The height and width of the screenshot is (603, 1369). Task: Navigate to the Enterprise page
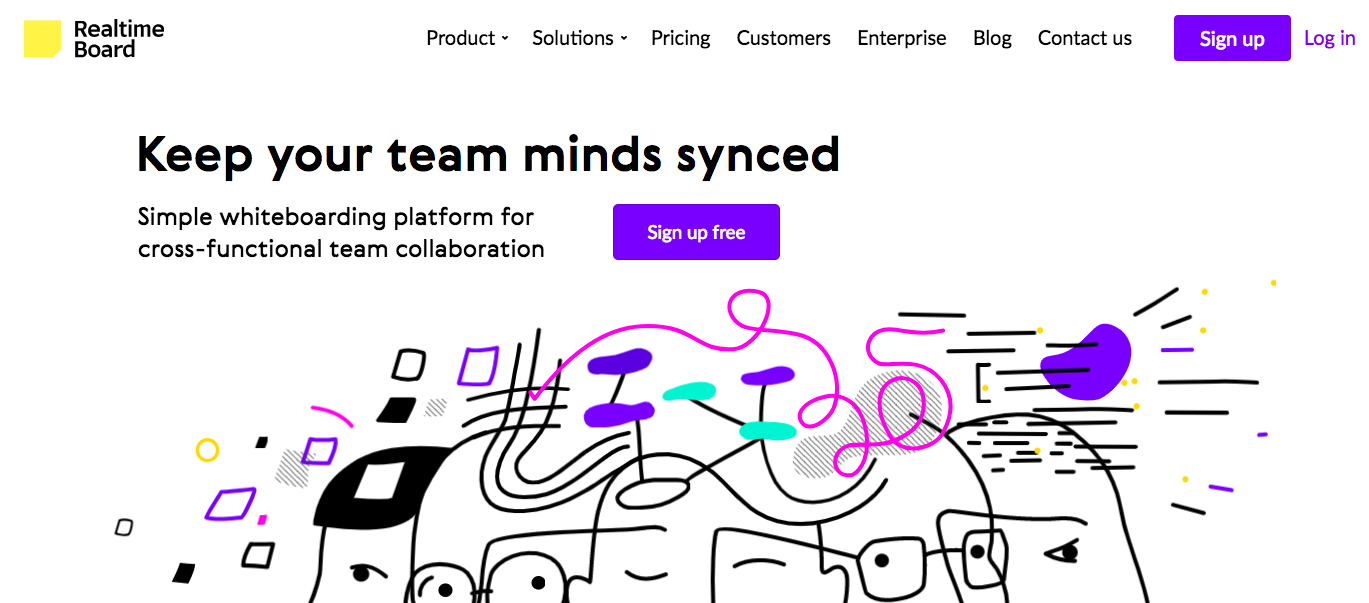(x=901, y=38)
